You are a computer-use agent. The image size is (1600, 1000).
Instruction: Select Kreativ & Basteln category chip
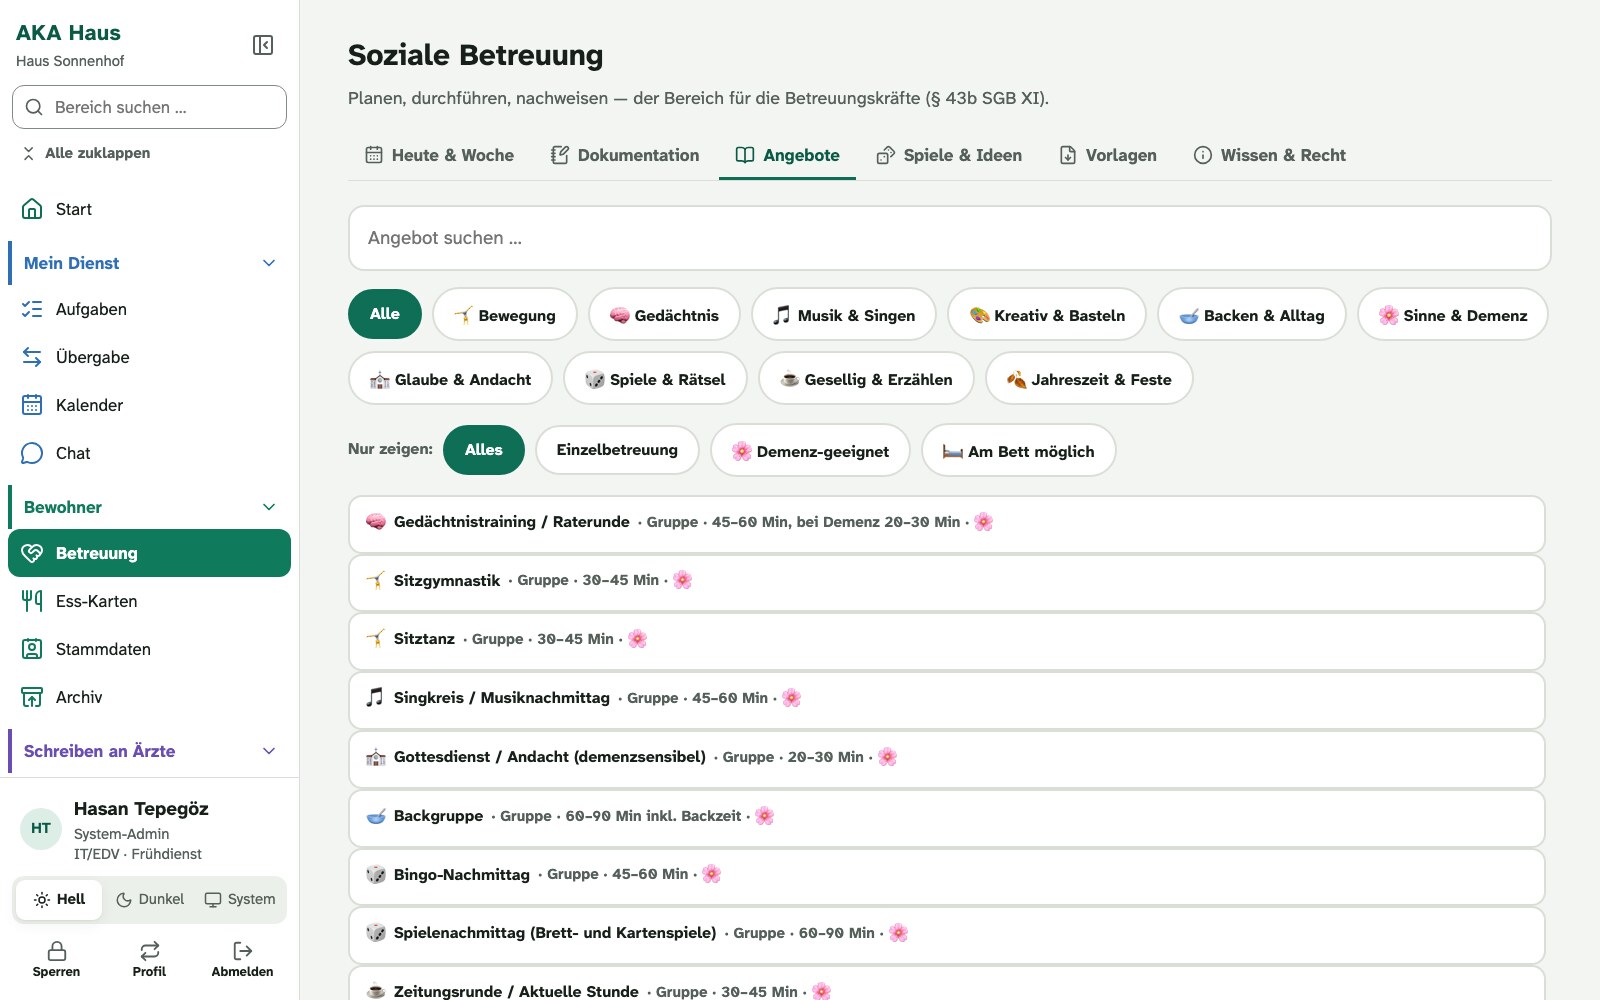[1047, 315]
